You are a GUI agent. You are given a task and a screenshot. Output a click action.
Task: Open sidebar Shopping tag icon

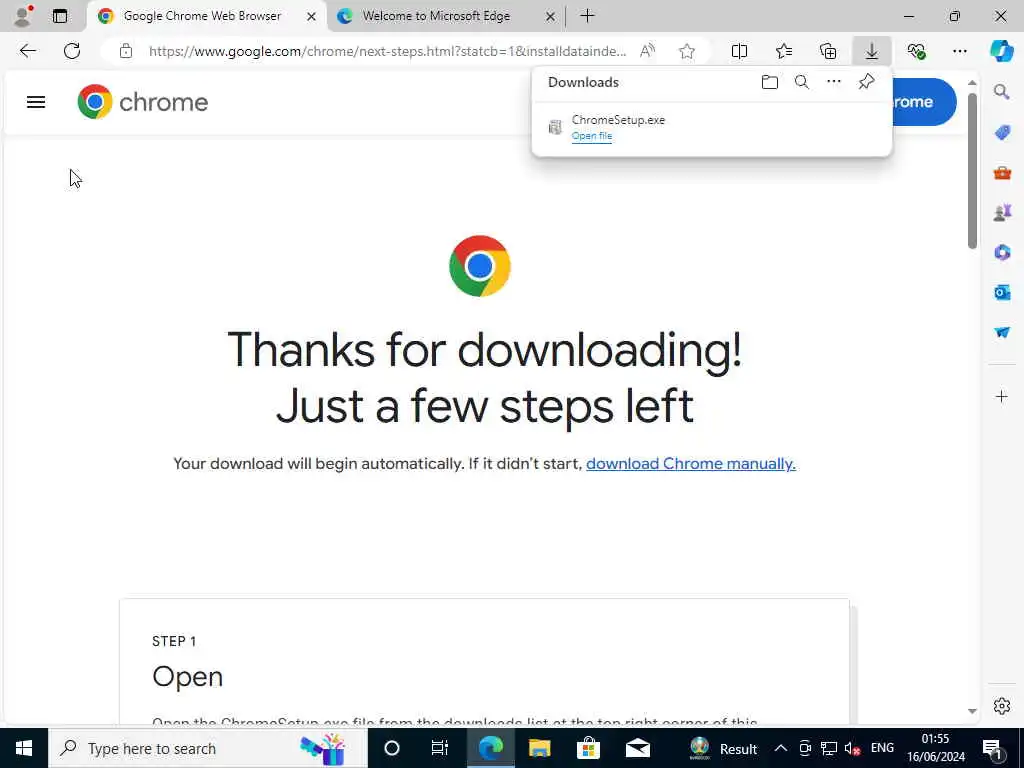[x=1002, y=133]
